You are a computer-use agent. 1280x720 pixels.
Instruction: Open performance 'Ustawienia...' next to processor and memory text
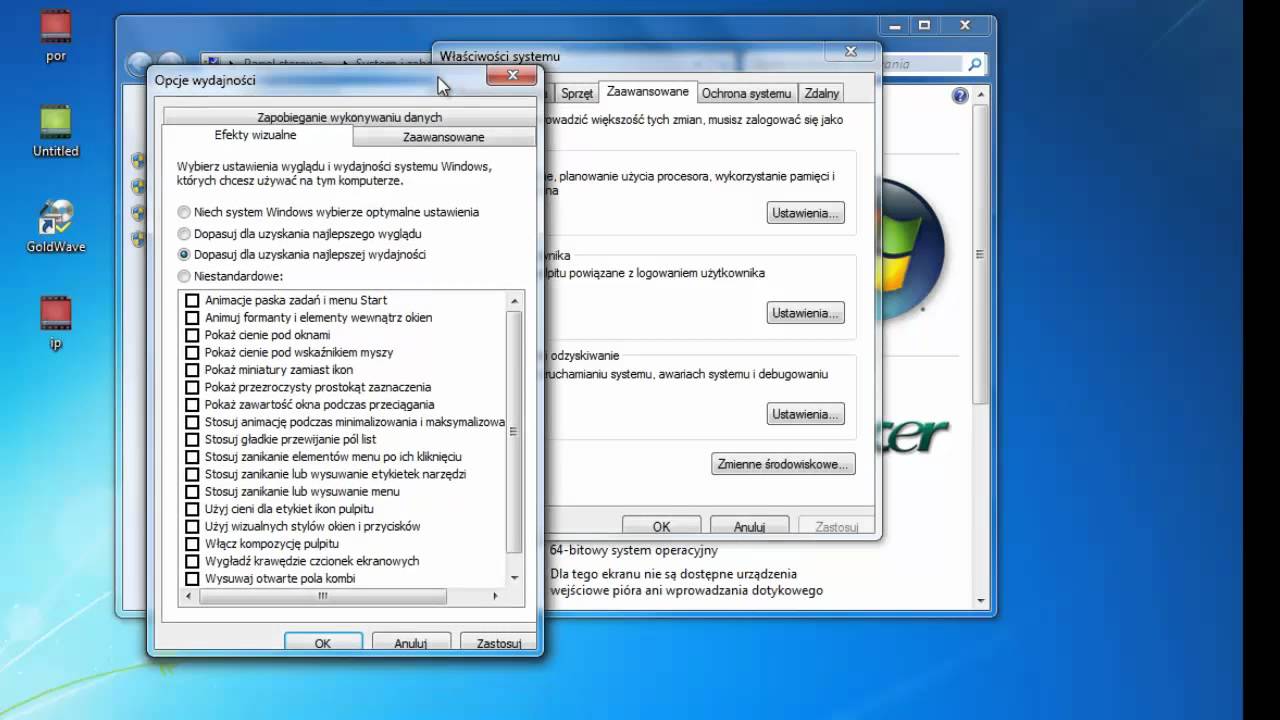(x=806, y=213)
